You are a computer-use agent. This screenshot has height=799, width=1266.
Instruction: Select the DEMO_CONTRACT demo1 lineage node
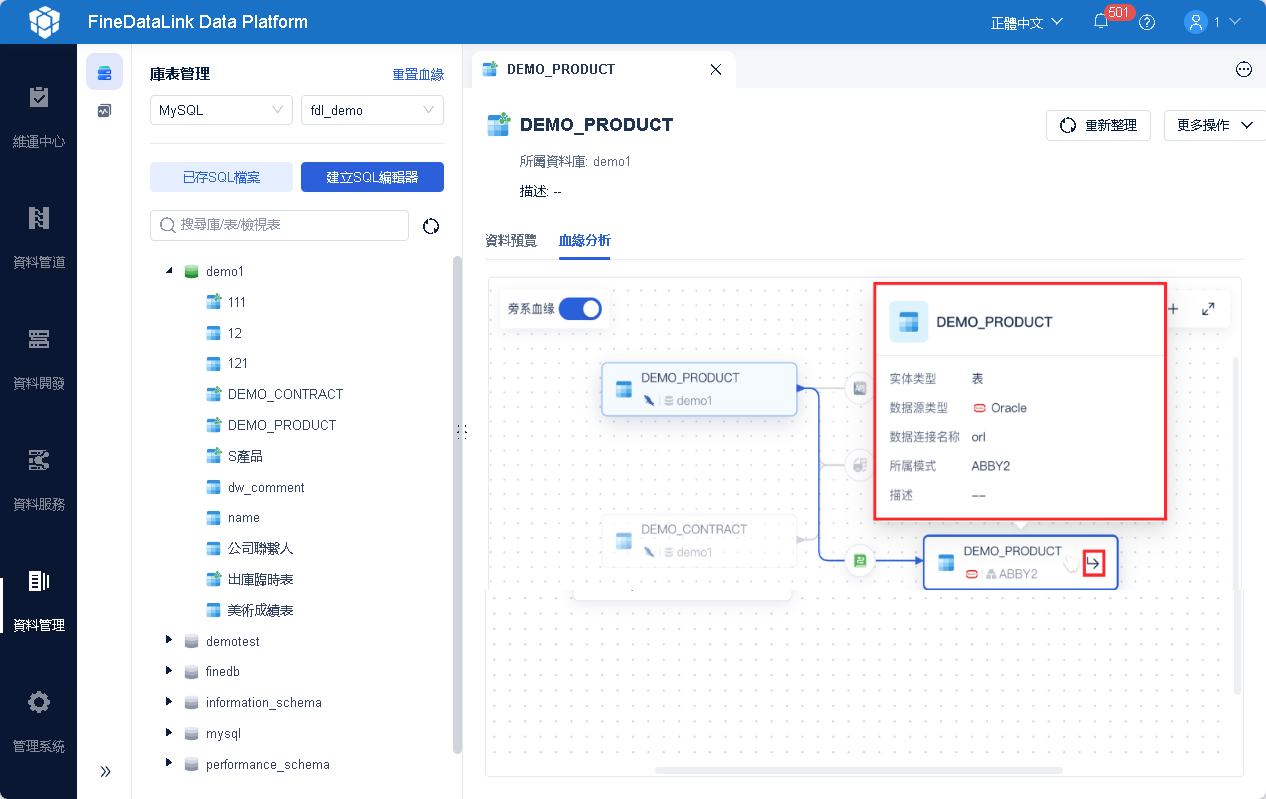coord(699,541)
